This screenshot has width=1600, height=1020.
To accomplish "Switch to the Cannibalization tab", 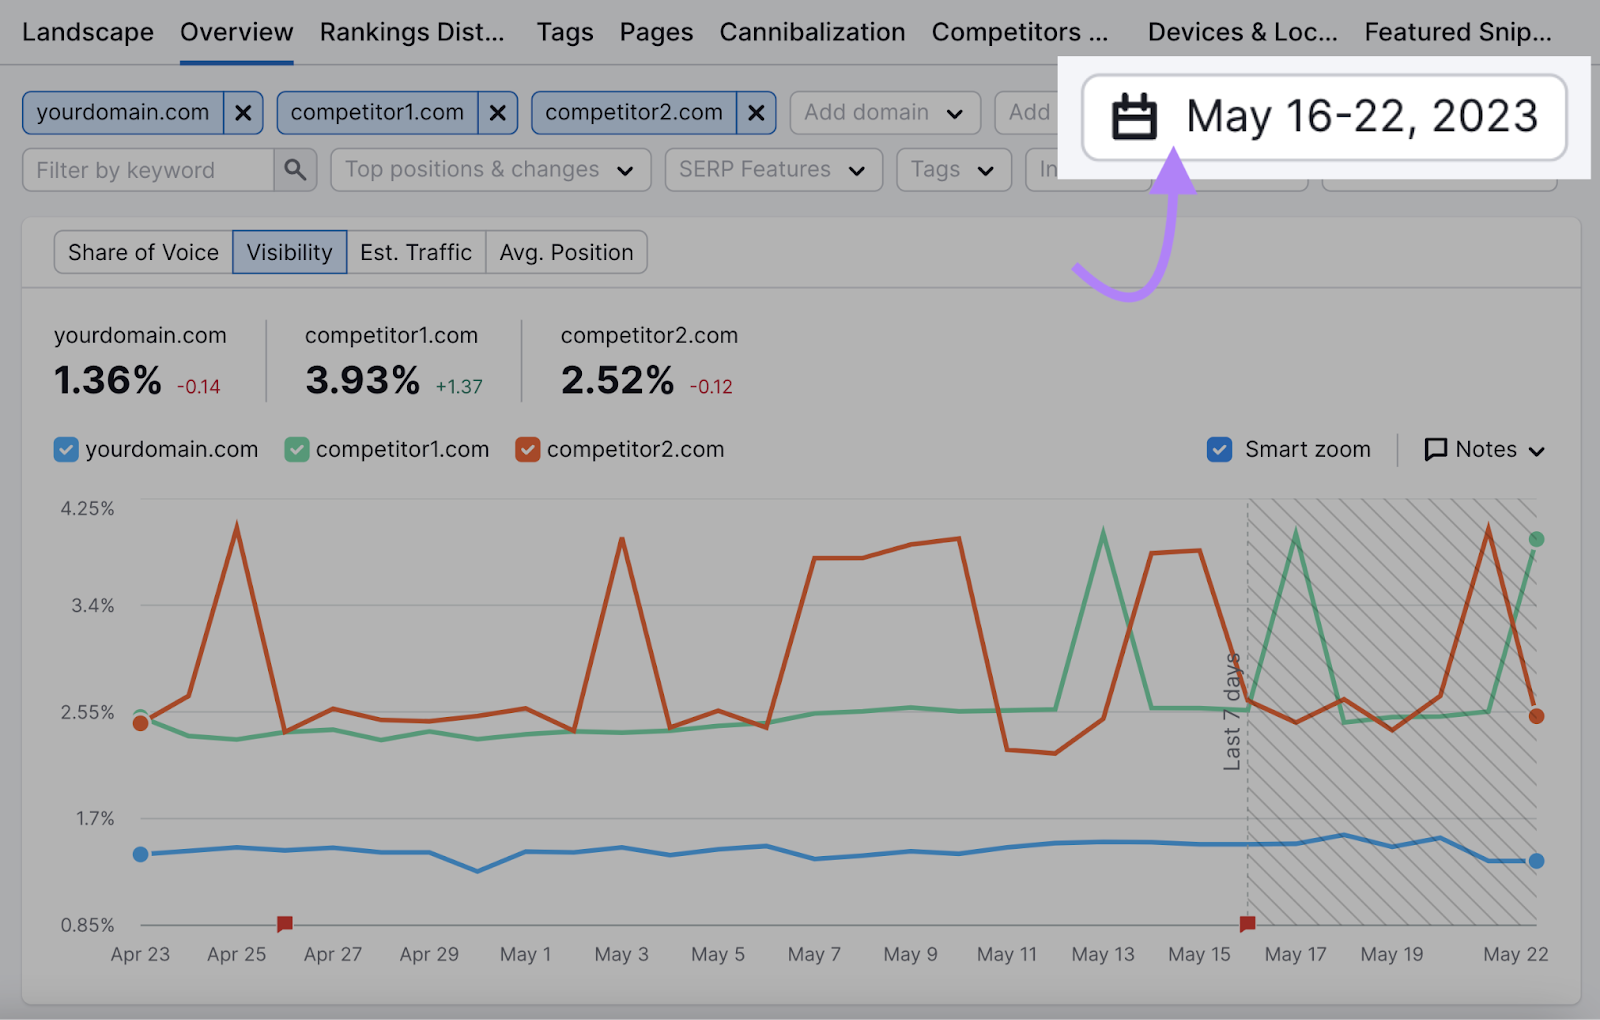I will click(x=812, y=31).
